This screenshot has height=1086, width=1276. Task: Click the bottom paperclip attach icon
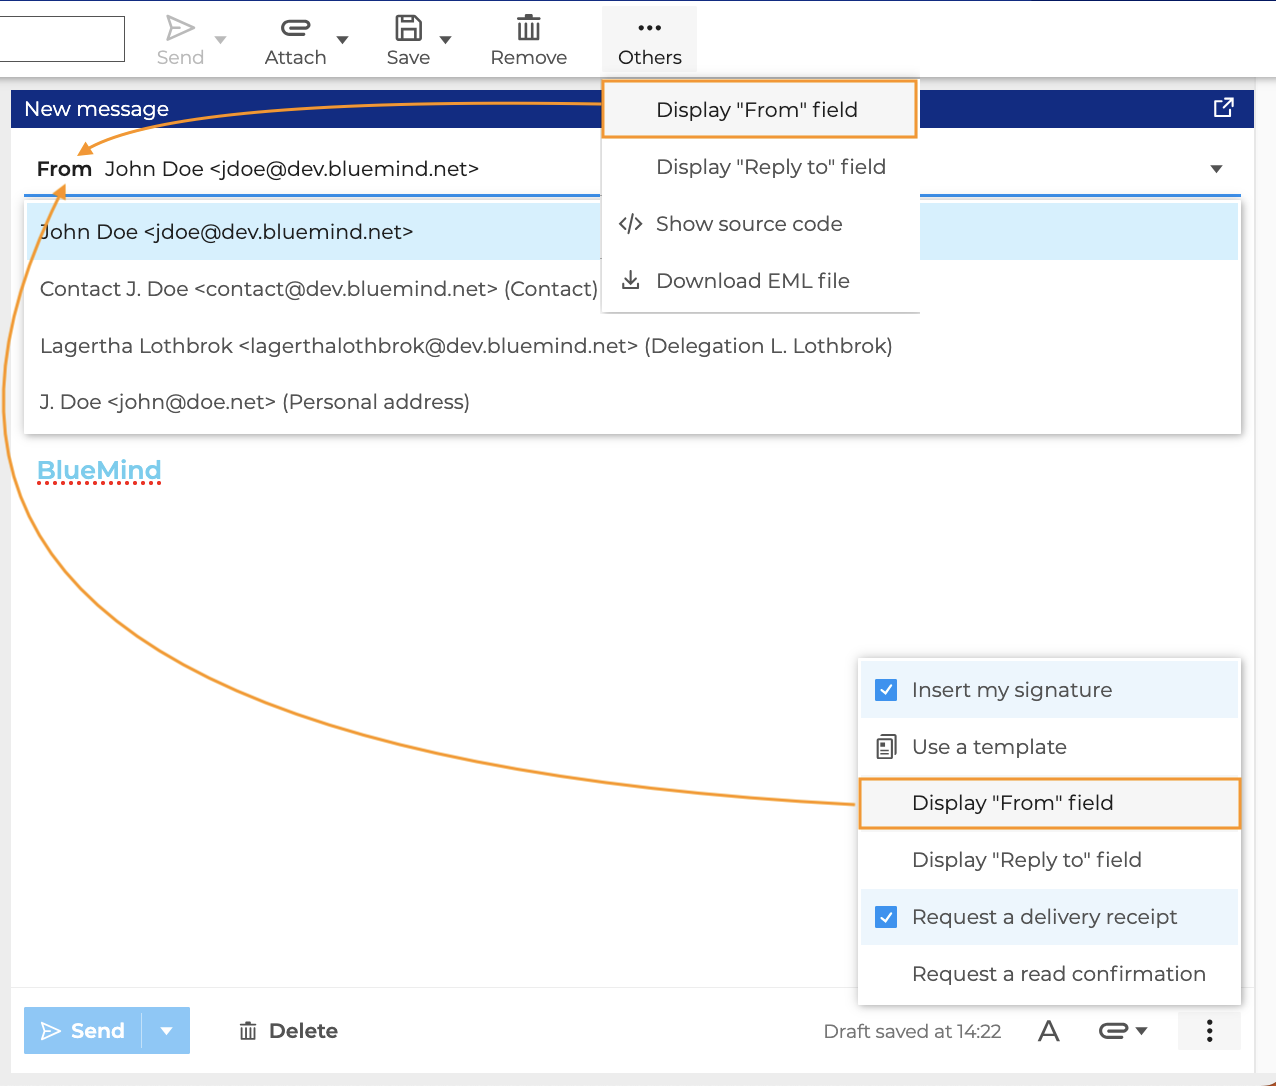1114,1031
